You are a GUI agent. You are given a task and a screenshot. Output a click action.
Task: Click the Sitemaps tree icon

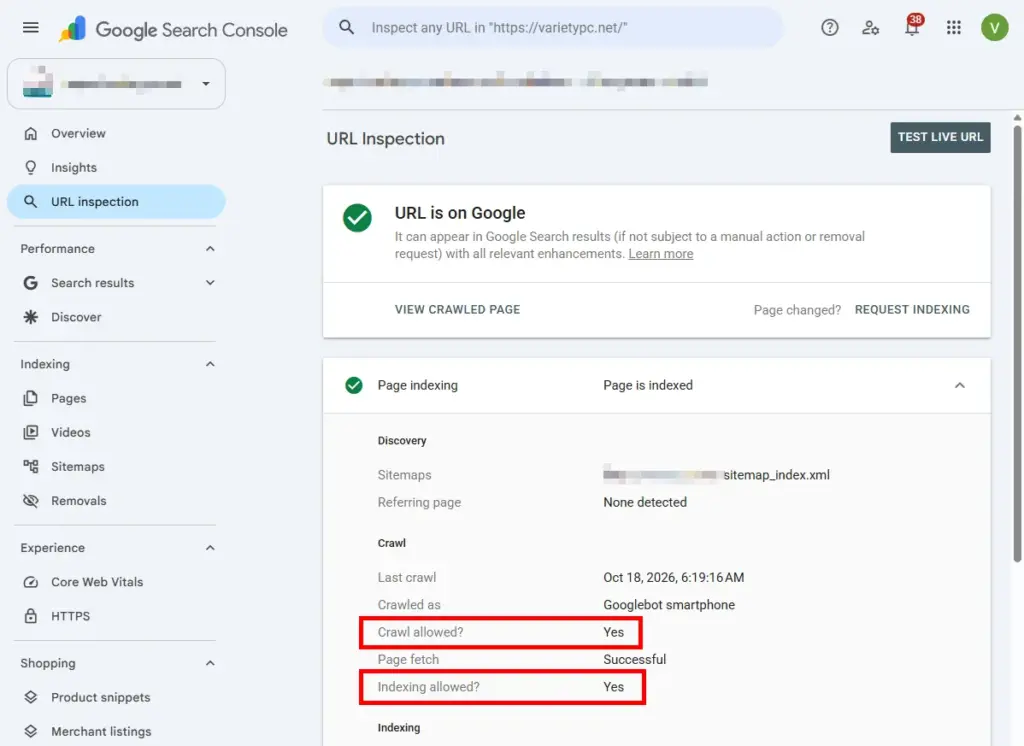[31, 466]
